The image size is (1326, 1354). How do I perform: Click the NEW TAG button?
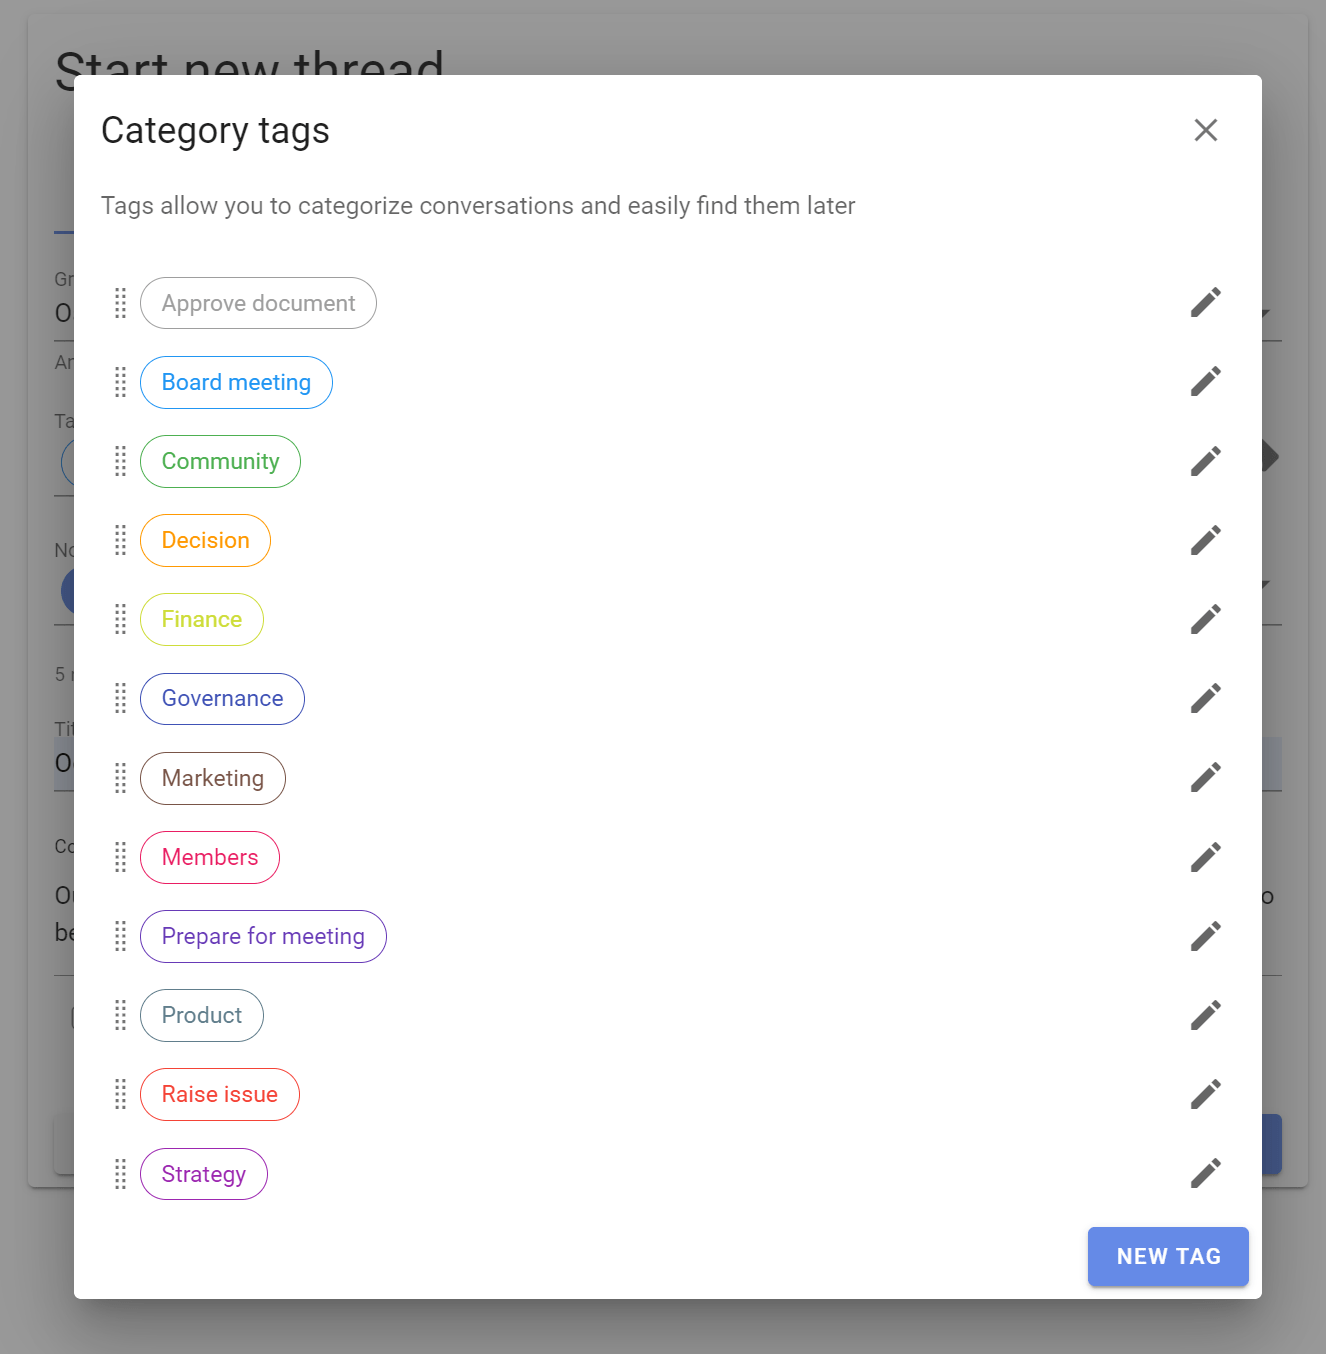(x=1168, y=1256)
